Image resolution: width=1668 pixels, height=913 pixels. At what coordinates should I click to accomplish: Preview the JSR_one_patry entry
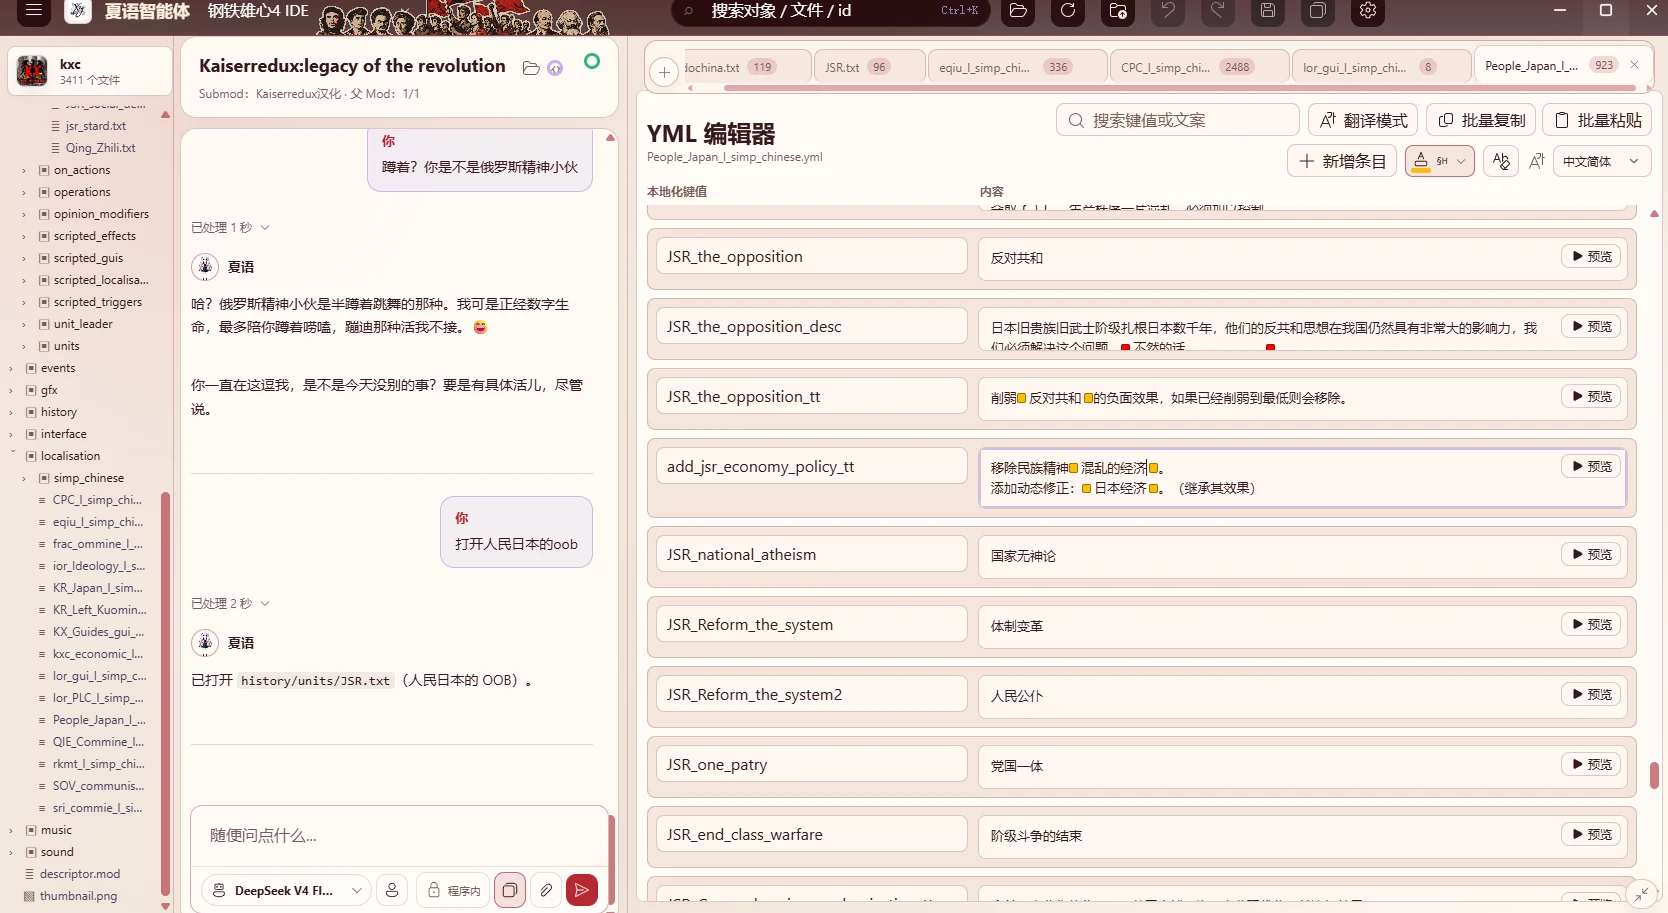click(x=1591, y=765)
